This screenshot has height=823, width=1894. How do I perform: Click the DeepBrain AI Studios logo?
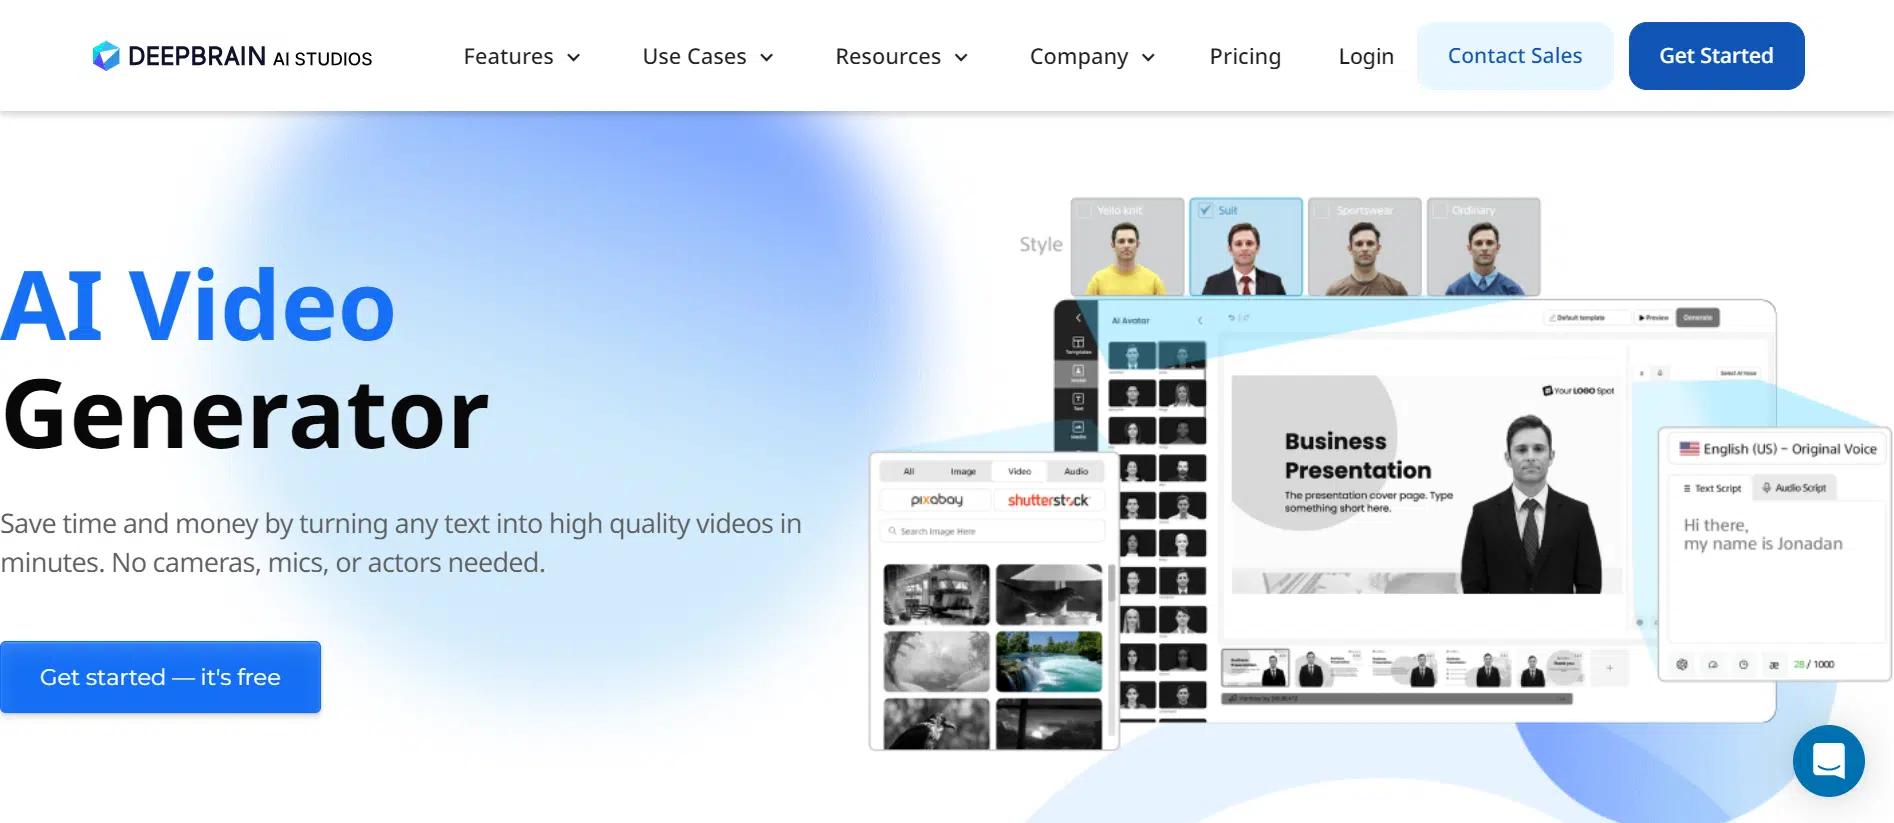232,56
